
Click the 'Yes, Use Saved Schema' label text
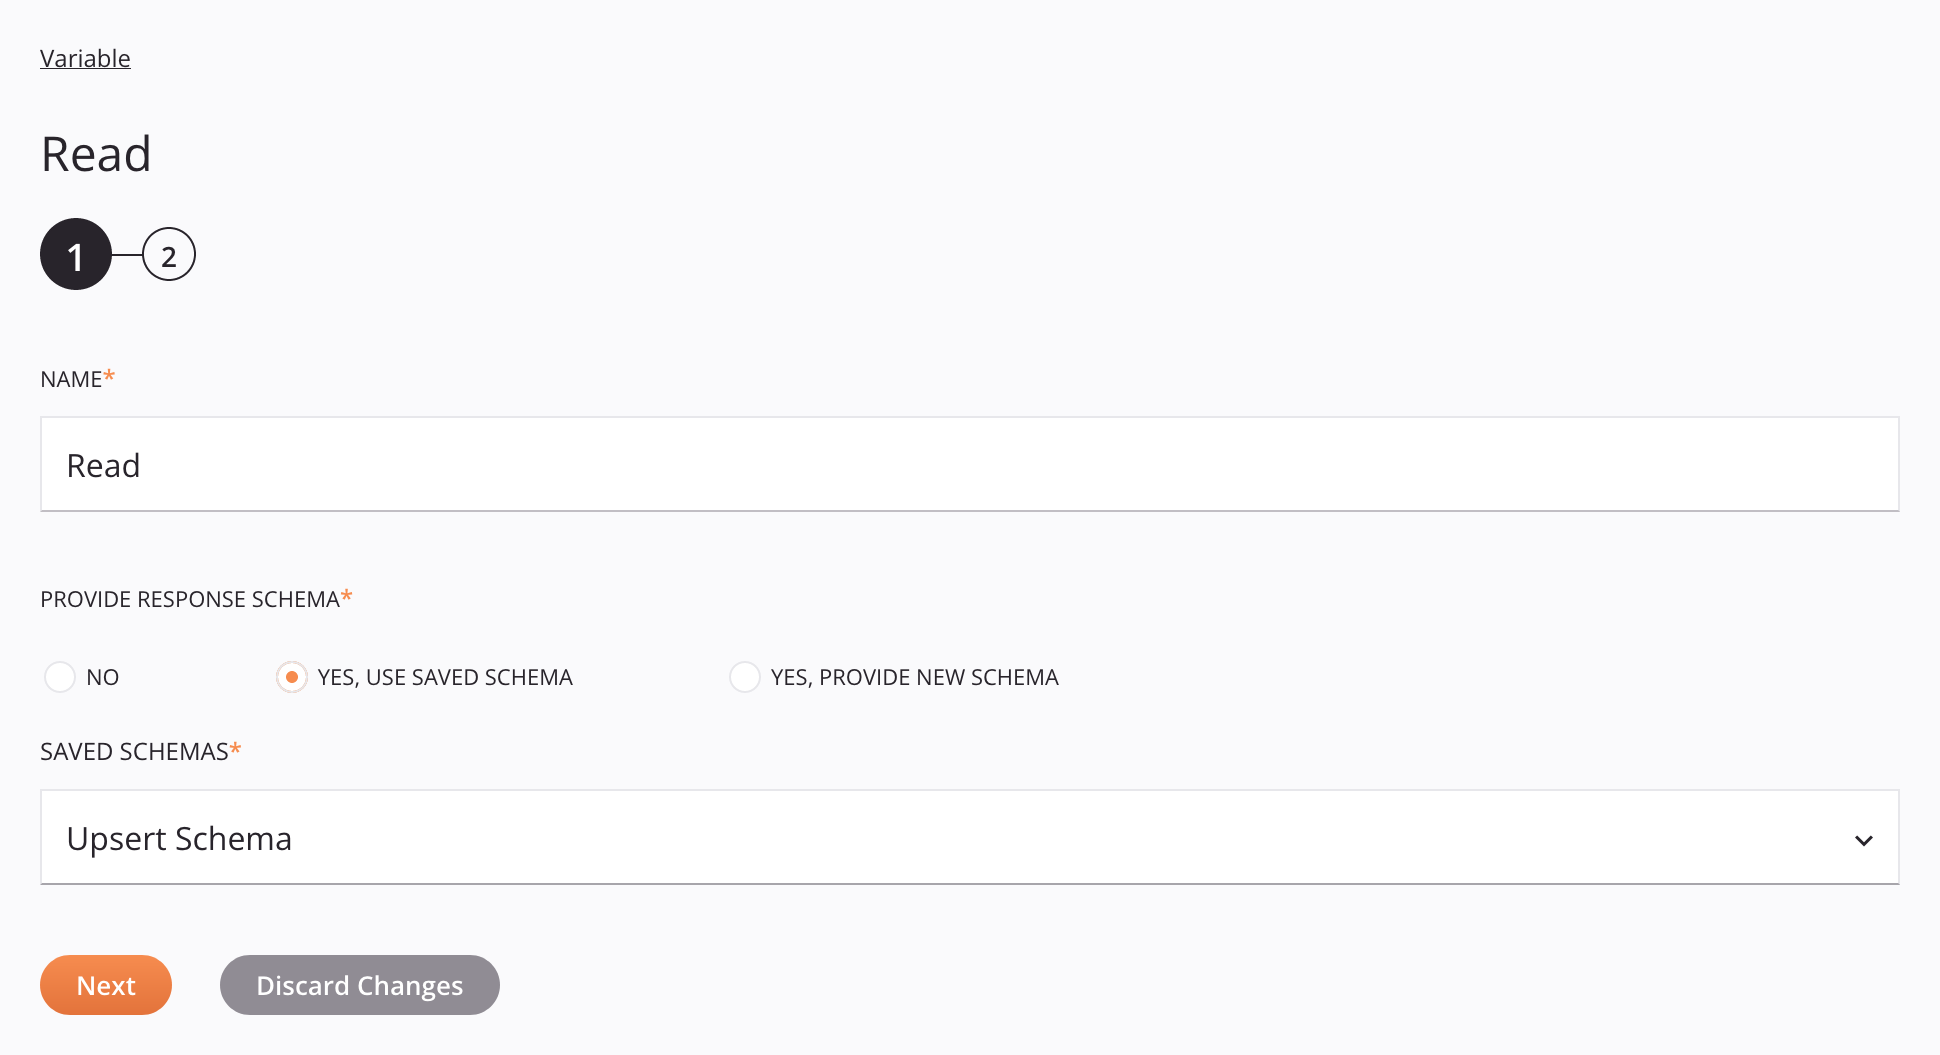(444, 677)
